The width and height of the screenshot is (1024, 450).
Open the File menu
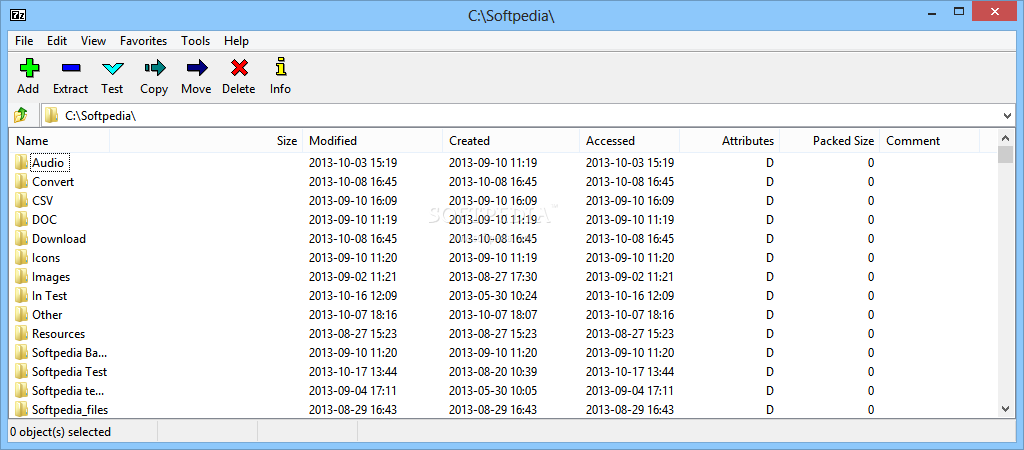click(x=24, y=40)
